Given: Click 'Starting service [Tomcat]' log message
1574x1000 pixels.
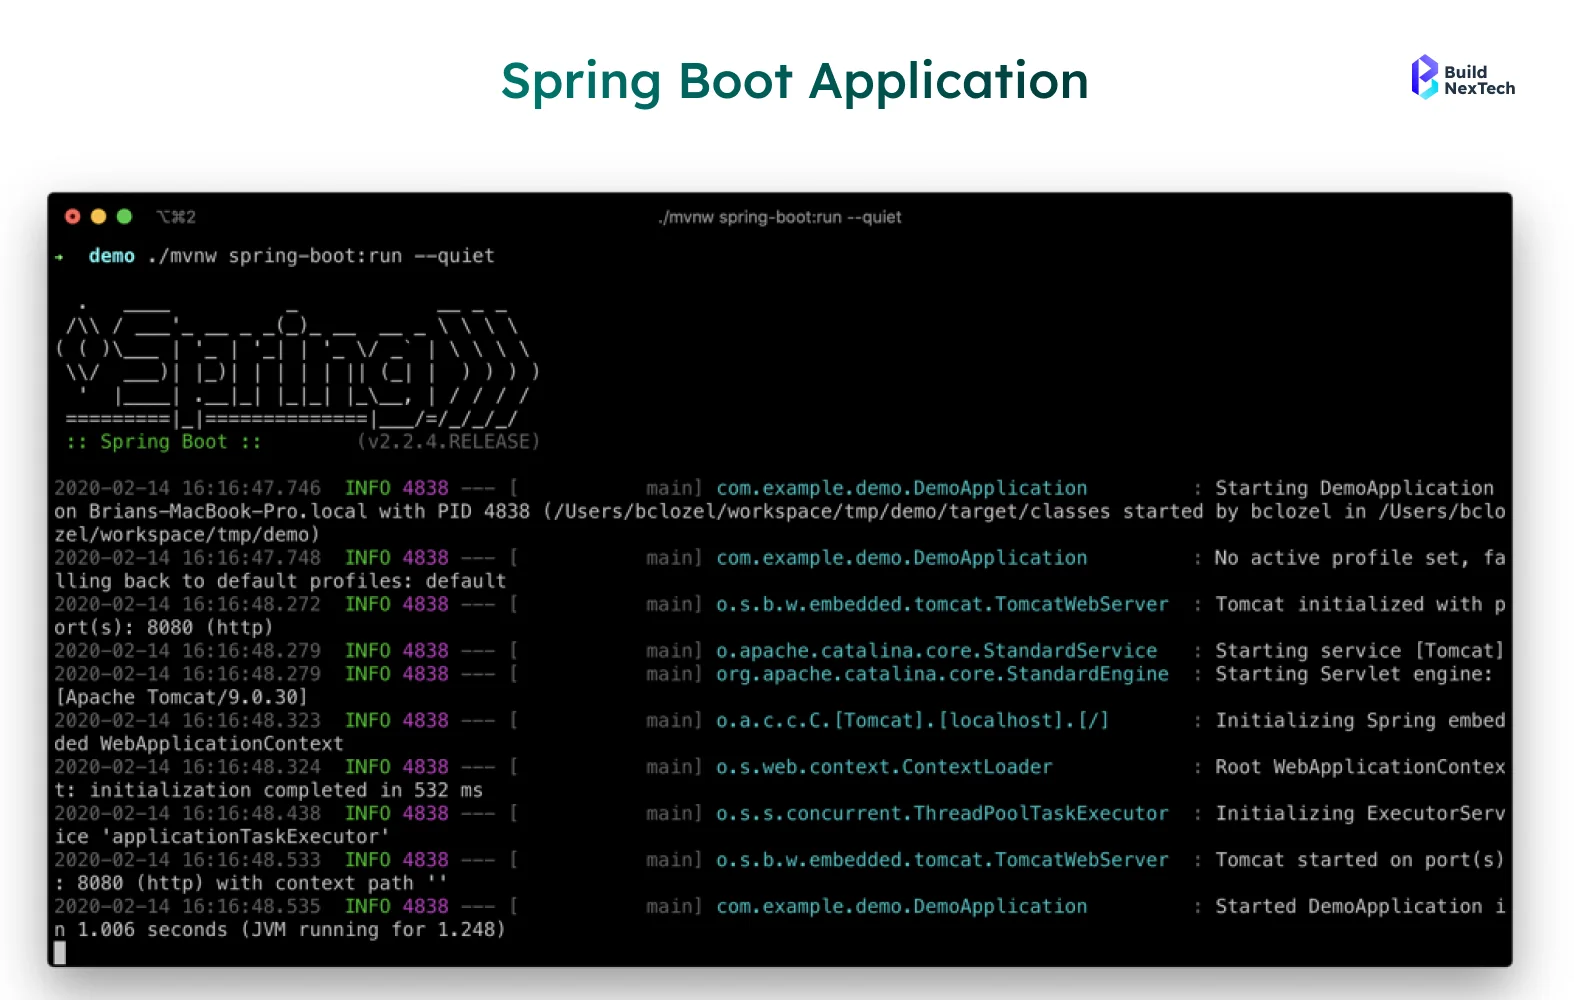Looking at the screenshot, I should tap(1360, 651).
